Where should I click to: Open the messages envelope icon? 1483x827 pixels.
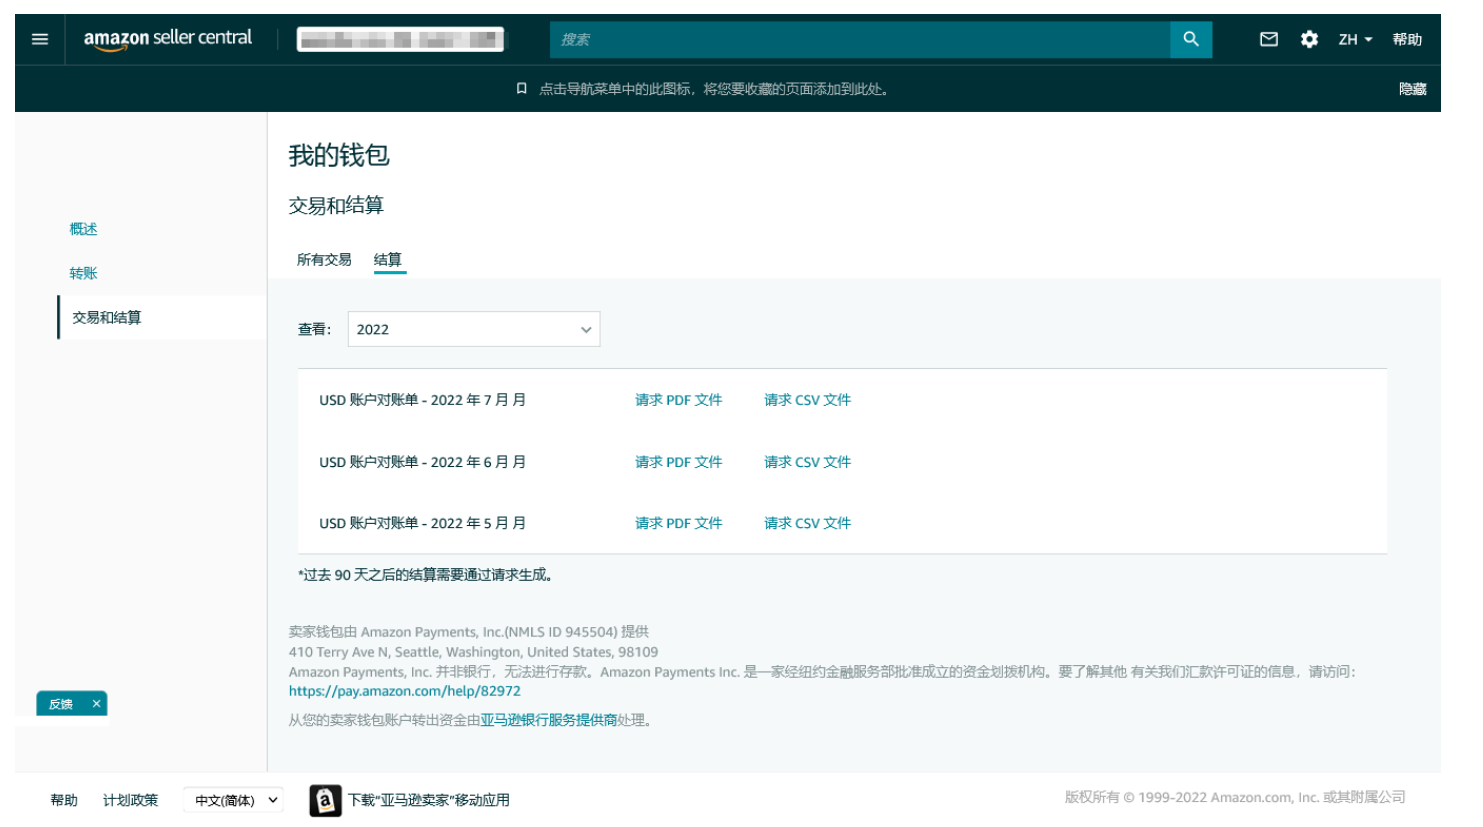click(x=1268, y=39)
